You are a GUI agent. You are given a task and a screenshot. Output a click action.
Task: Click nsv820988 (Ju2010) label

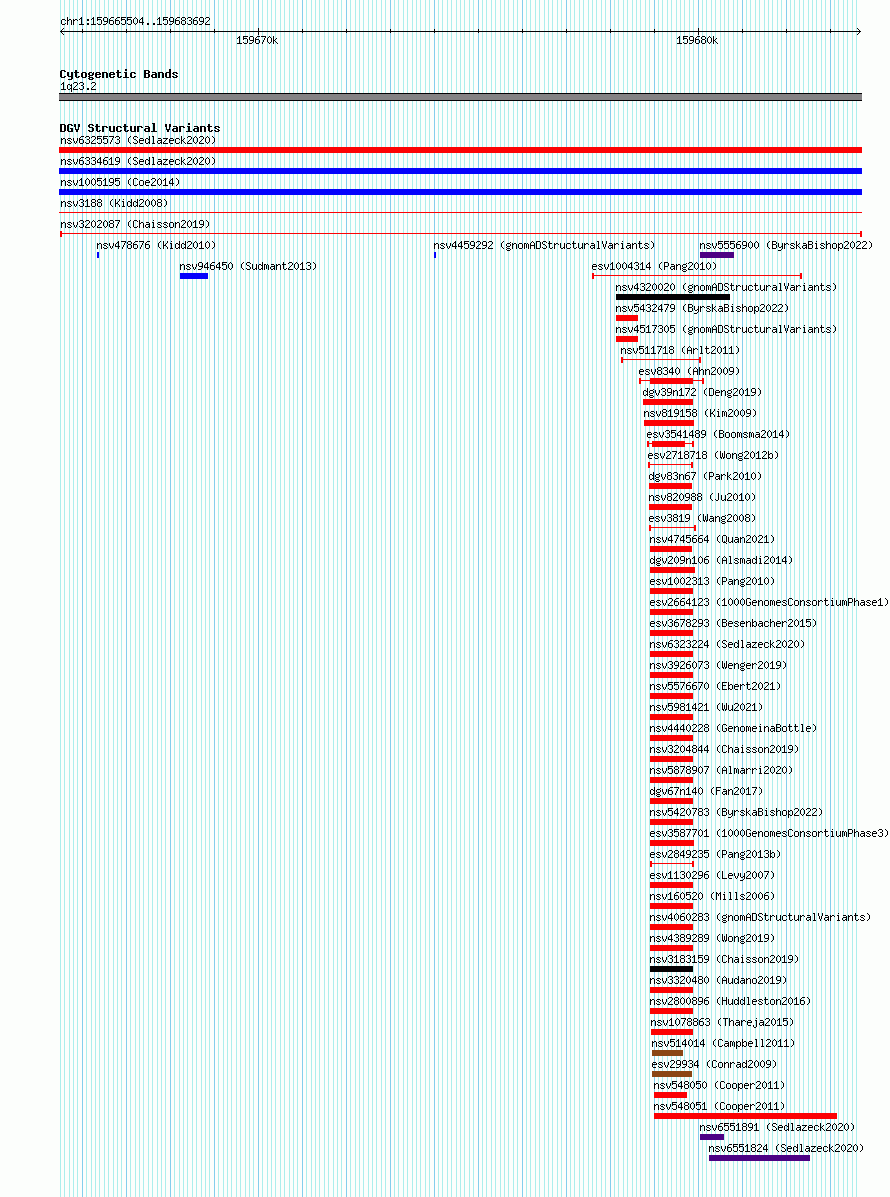pos(702,497)
